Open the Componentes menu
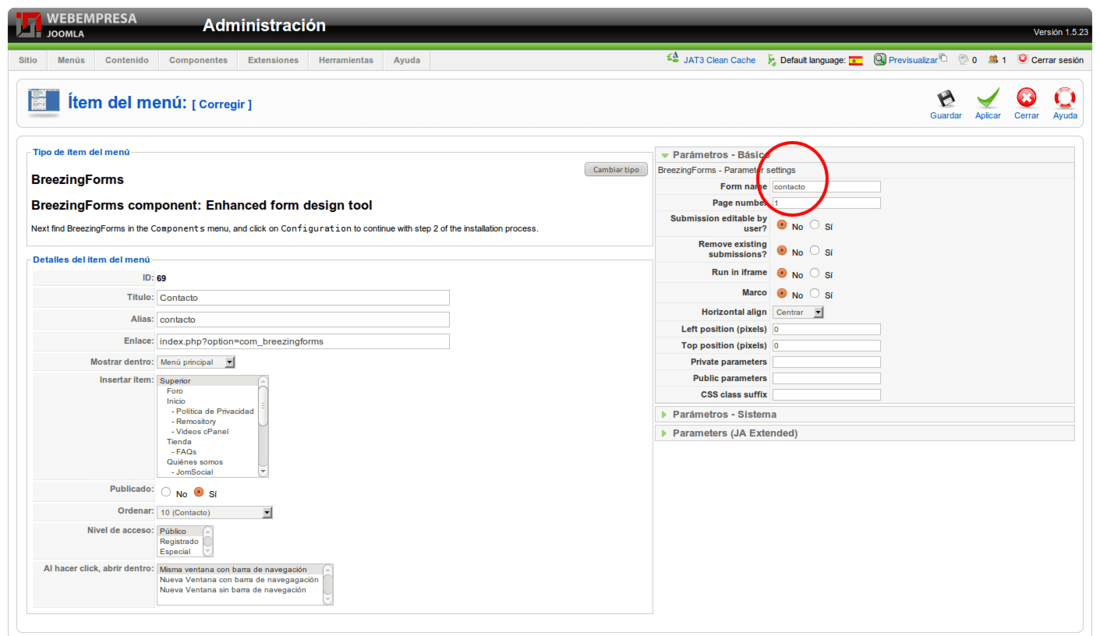This screenshot has width=1100, height=636. tap(198, 60)
